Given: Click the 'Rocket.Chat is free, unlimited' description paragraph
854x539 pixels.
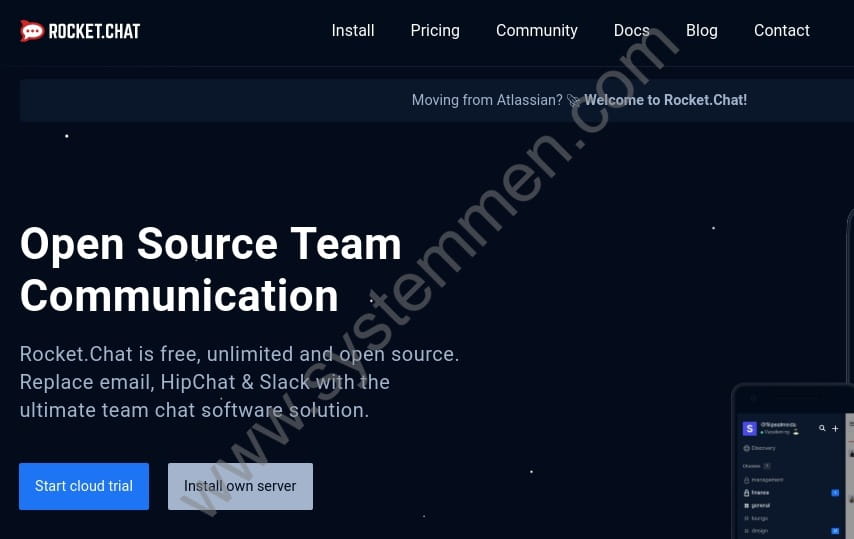Looking at the screenshot, I should tap(239, 382).
